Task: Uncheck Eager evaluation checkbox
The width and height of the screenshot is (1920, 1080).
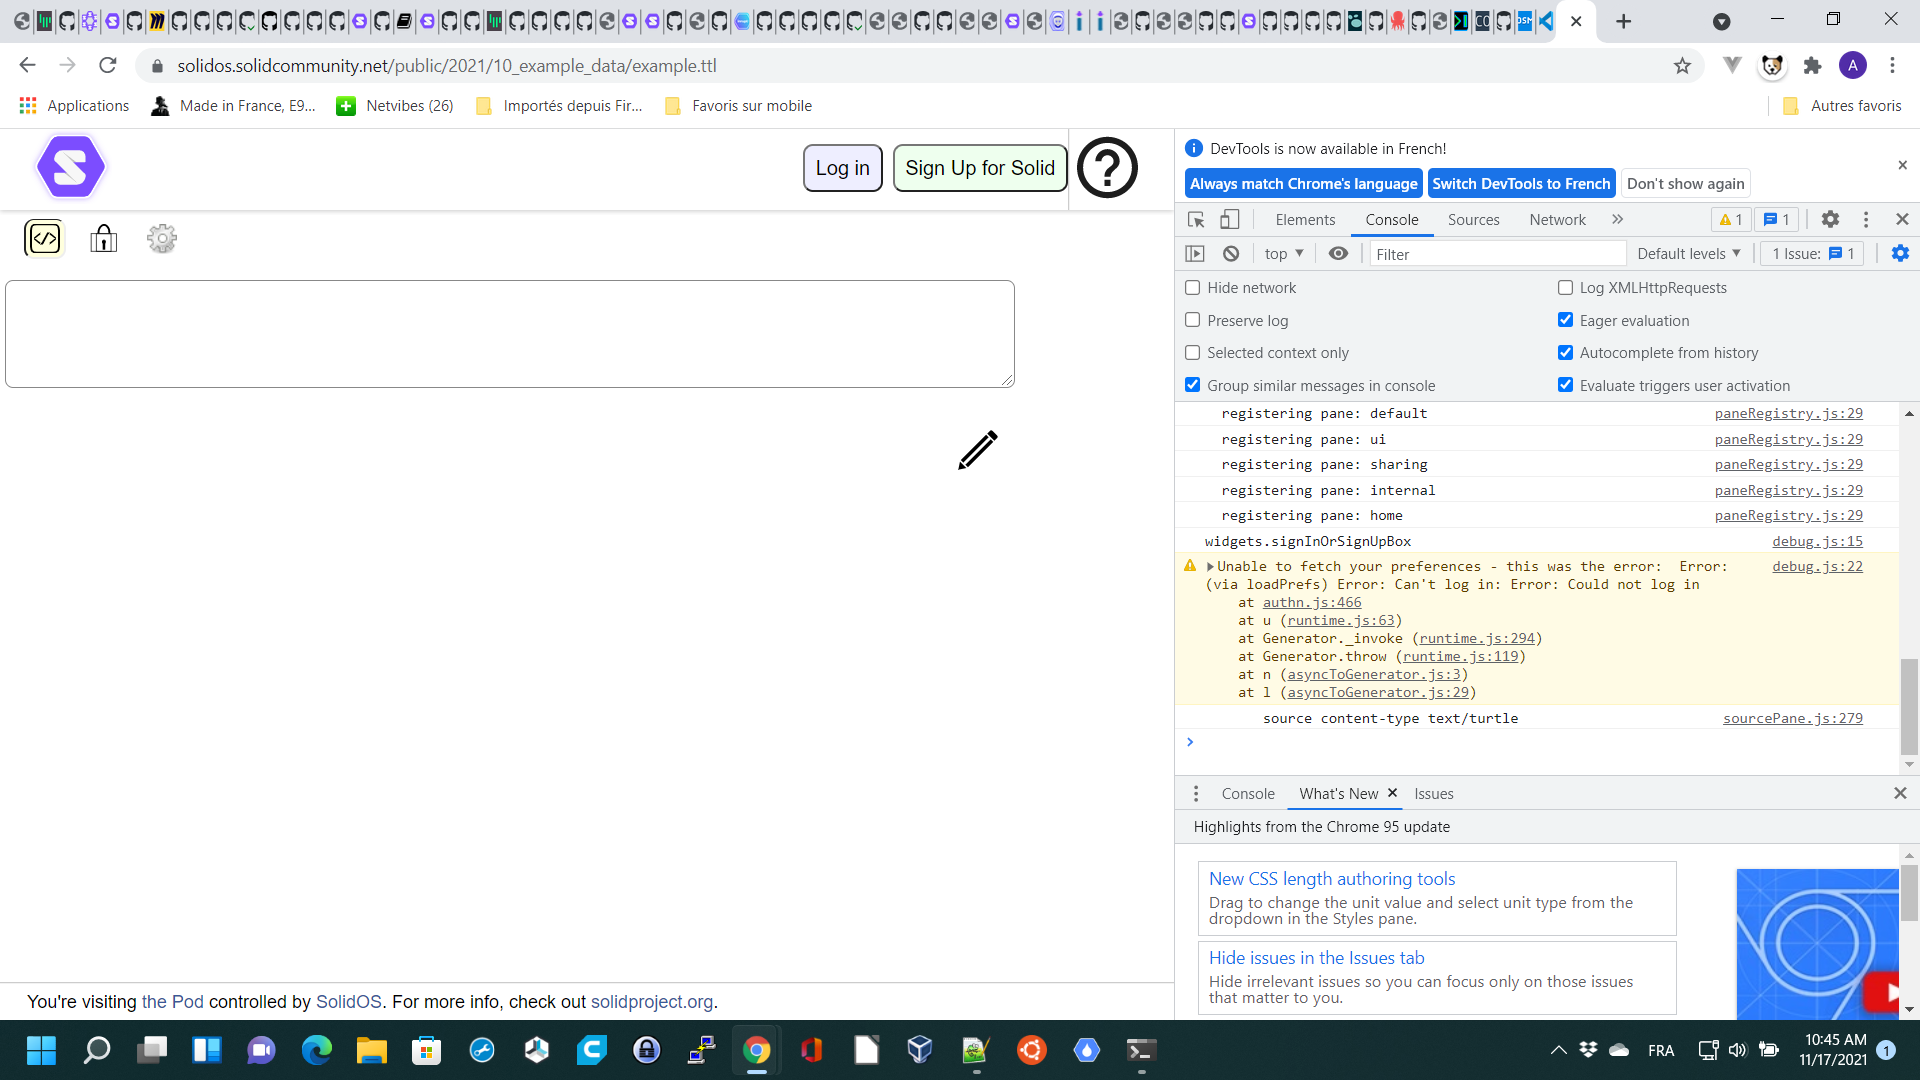Action: click(1565, 320)
